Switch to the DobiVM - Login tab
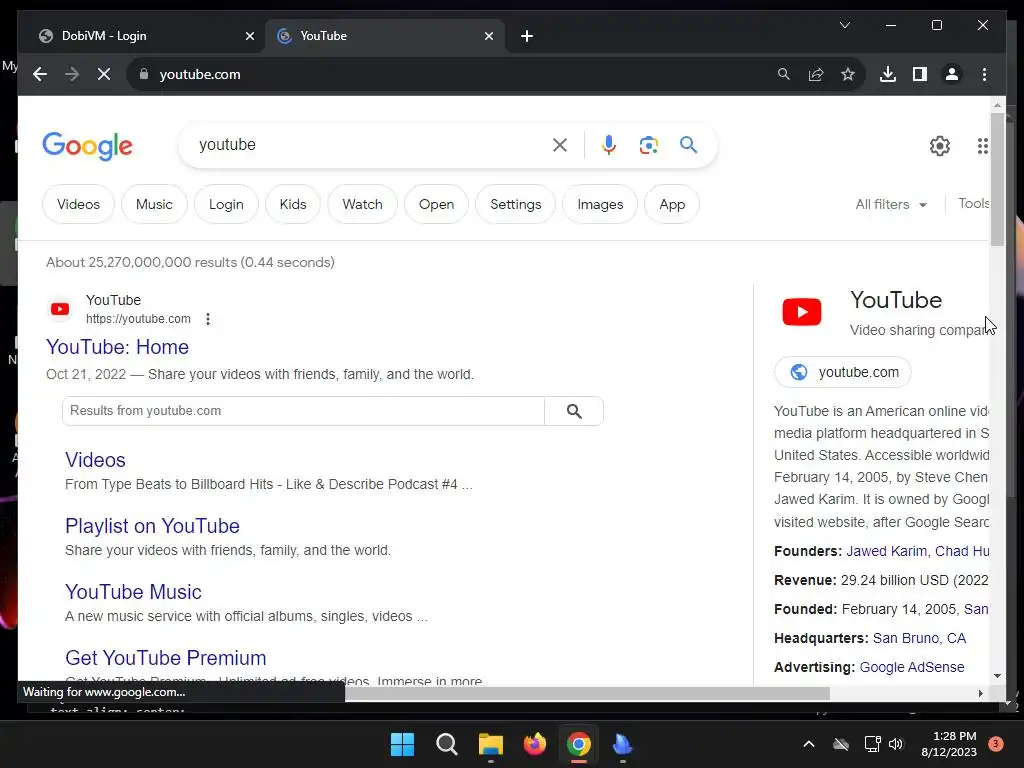Image resolution: width=1024 pixels, height=768 pixels. (x=142, y=36)
